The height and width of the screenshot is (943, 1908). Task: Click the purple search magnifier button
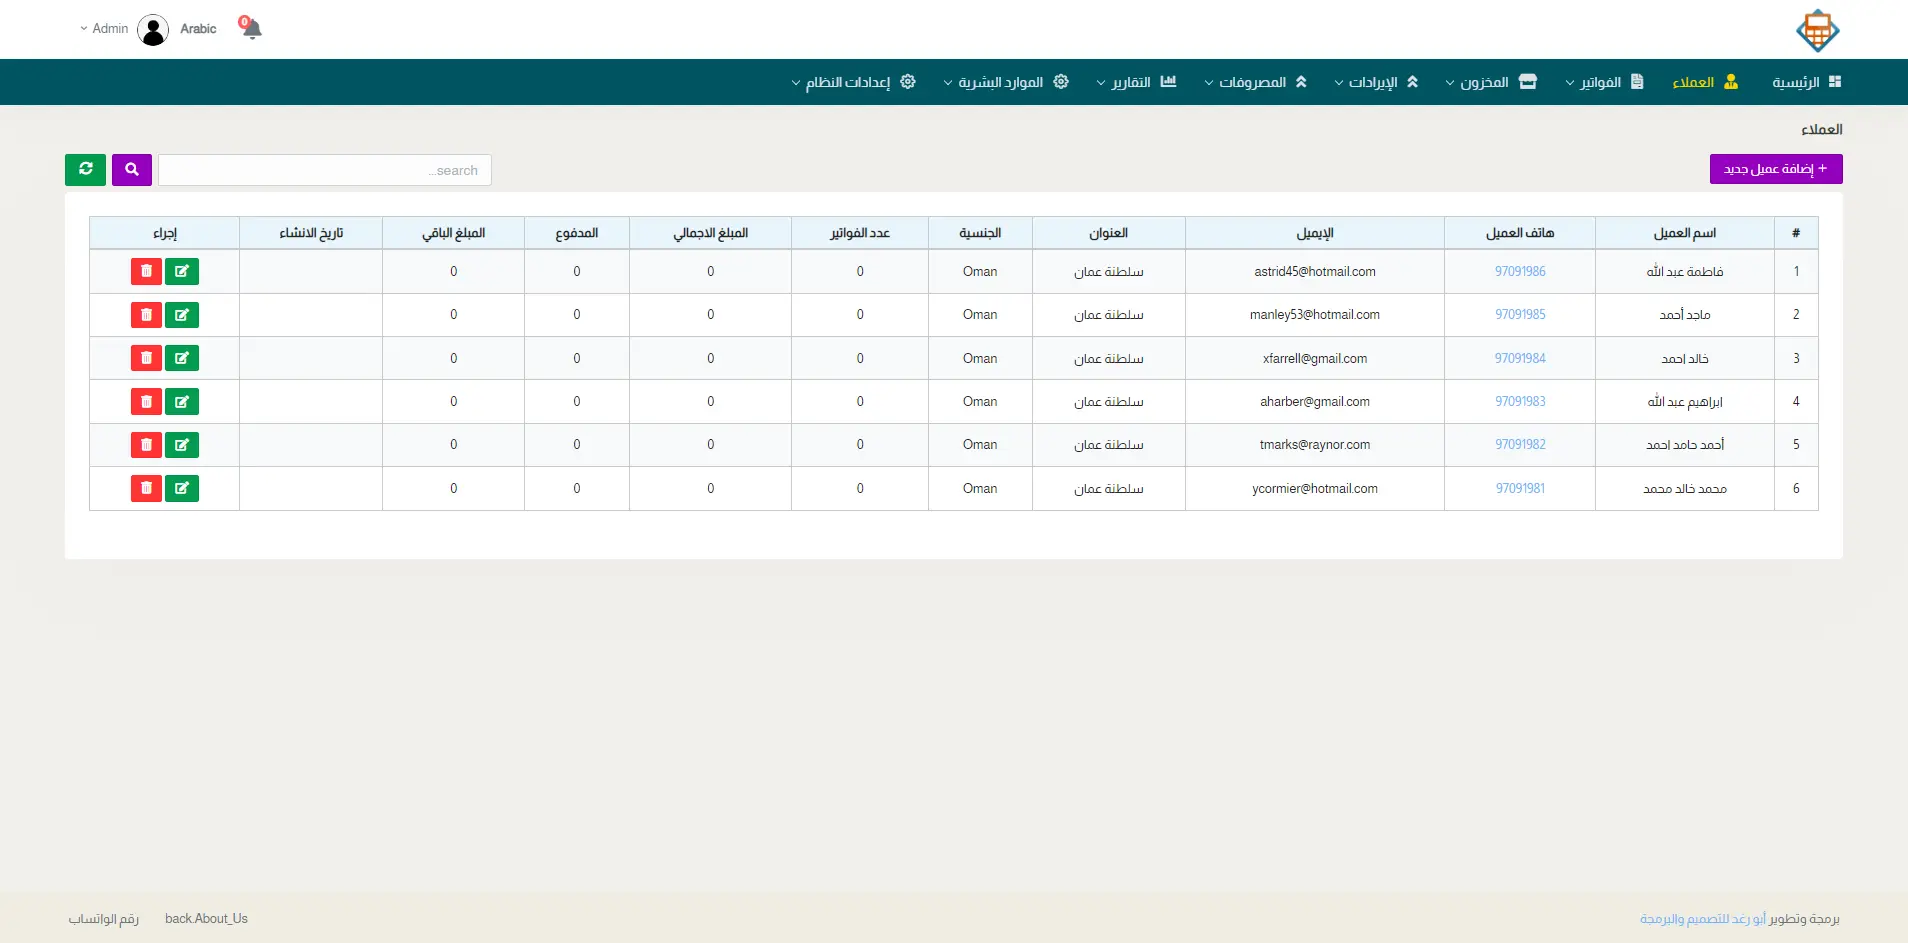[x=132, y=170]
